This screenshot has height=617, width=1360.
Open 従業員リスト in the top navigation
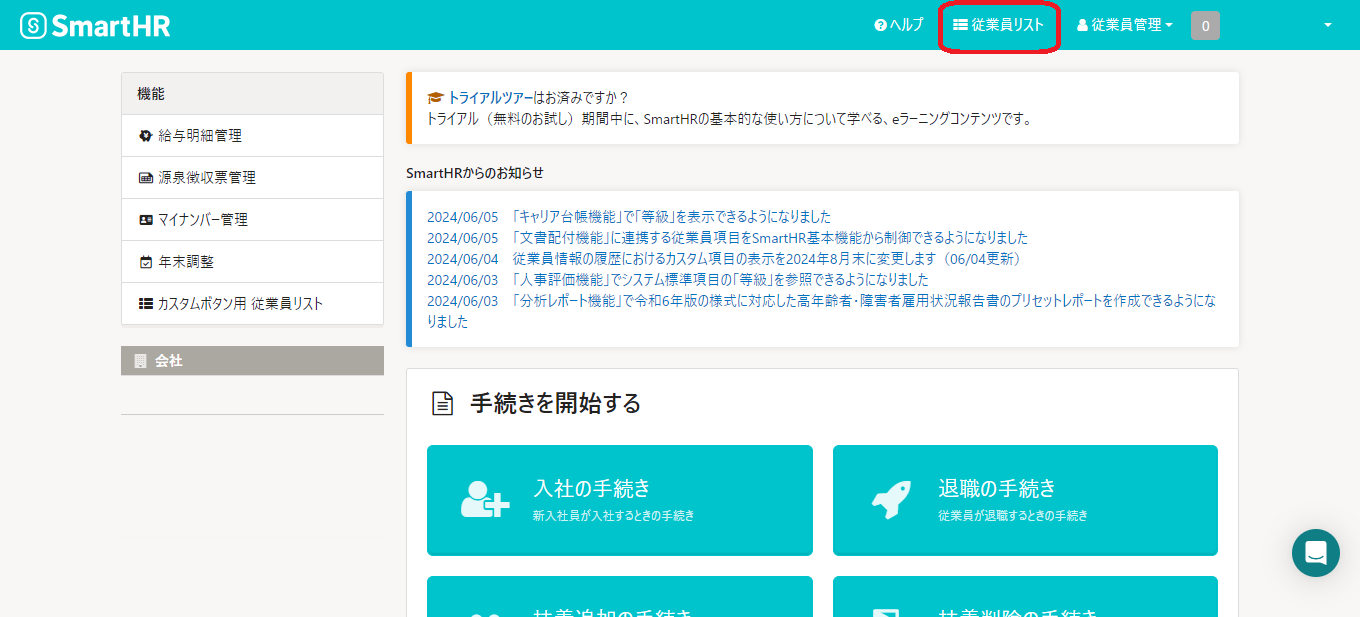point(999,25)
